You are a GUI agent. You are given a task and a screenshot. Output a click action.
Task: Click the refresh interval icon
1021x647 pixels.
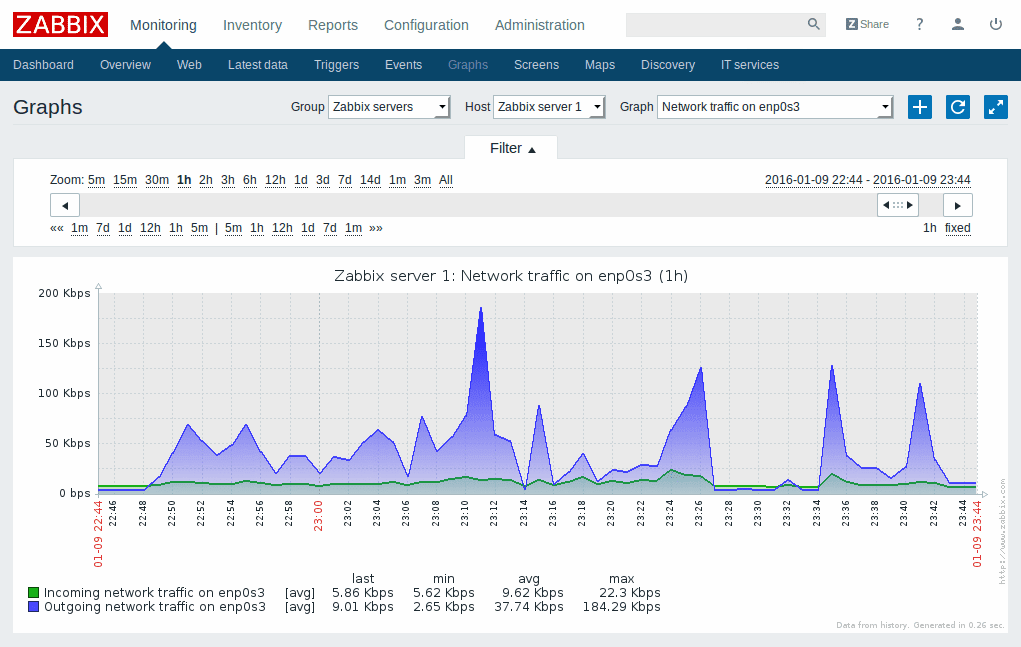(x=957, y=107)
